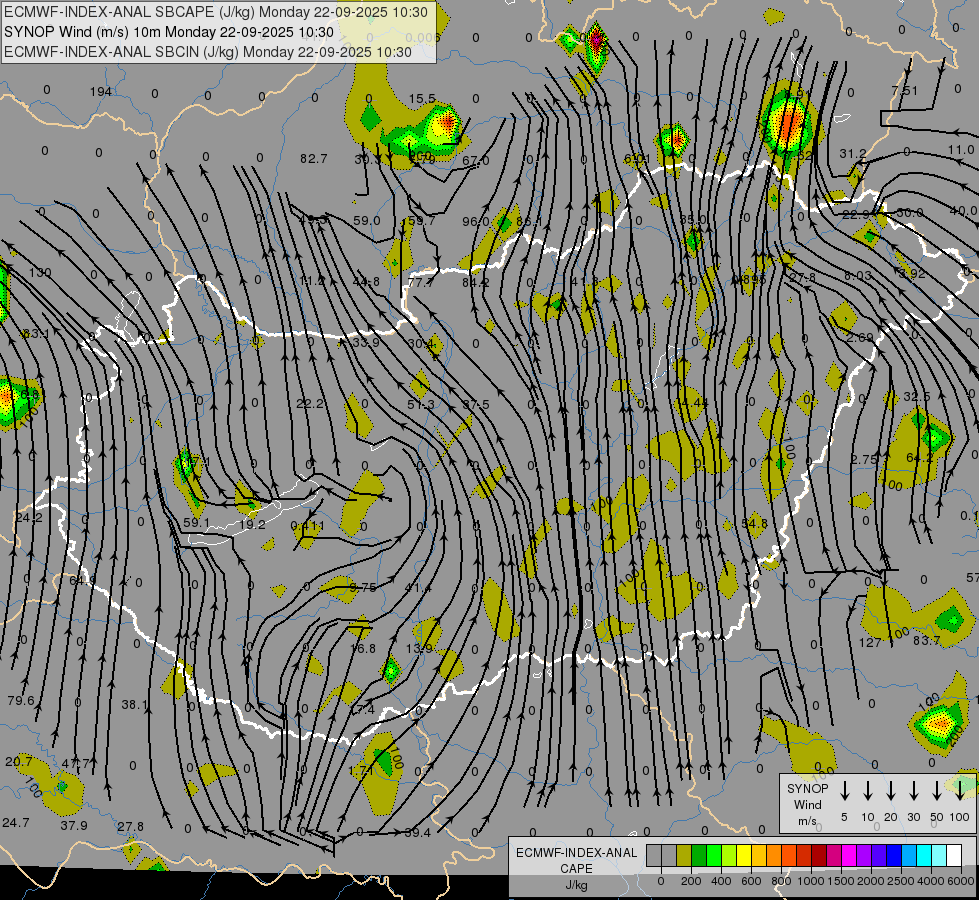Click the map value 41.4
Image resolution: width=979 pixels, height=900 pixels.
(x=418, y=588)
